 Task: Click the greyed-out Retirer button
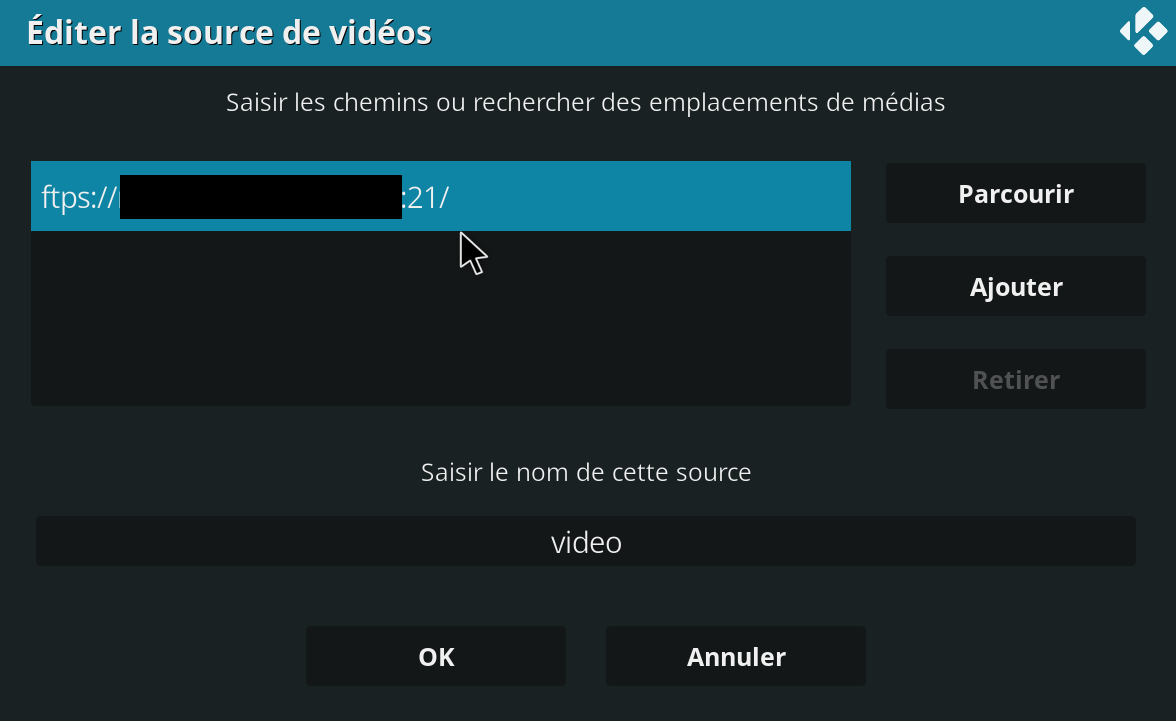[1016, 380]
